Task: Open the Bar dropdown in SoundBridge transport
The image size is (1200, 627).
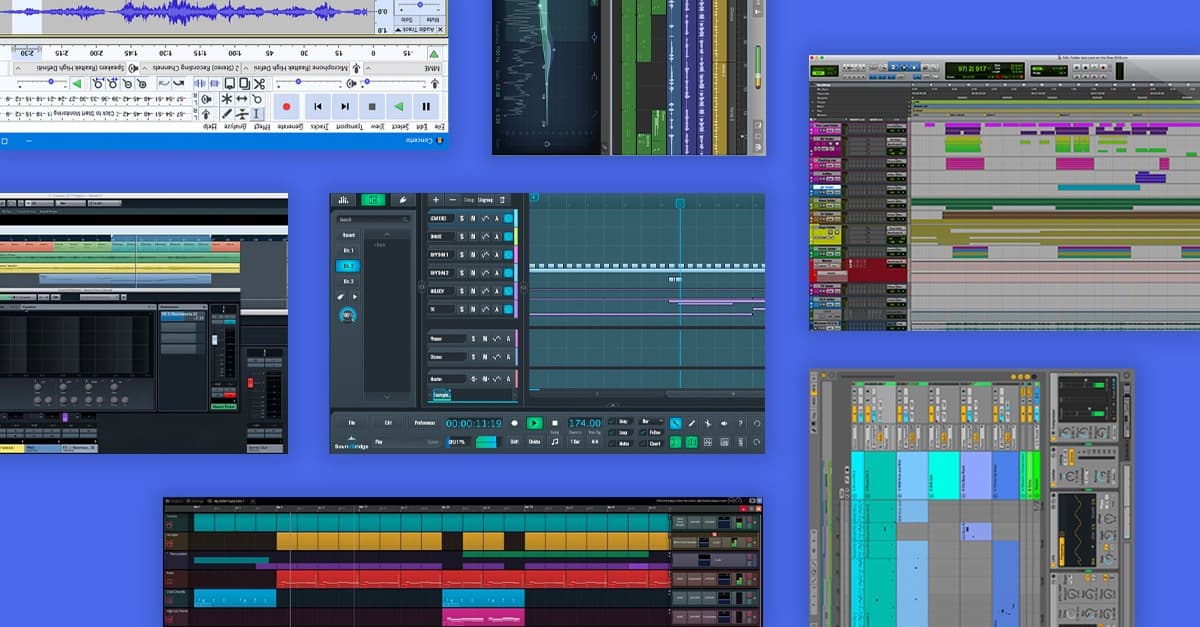Action: click(651, 421)
